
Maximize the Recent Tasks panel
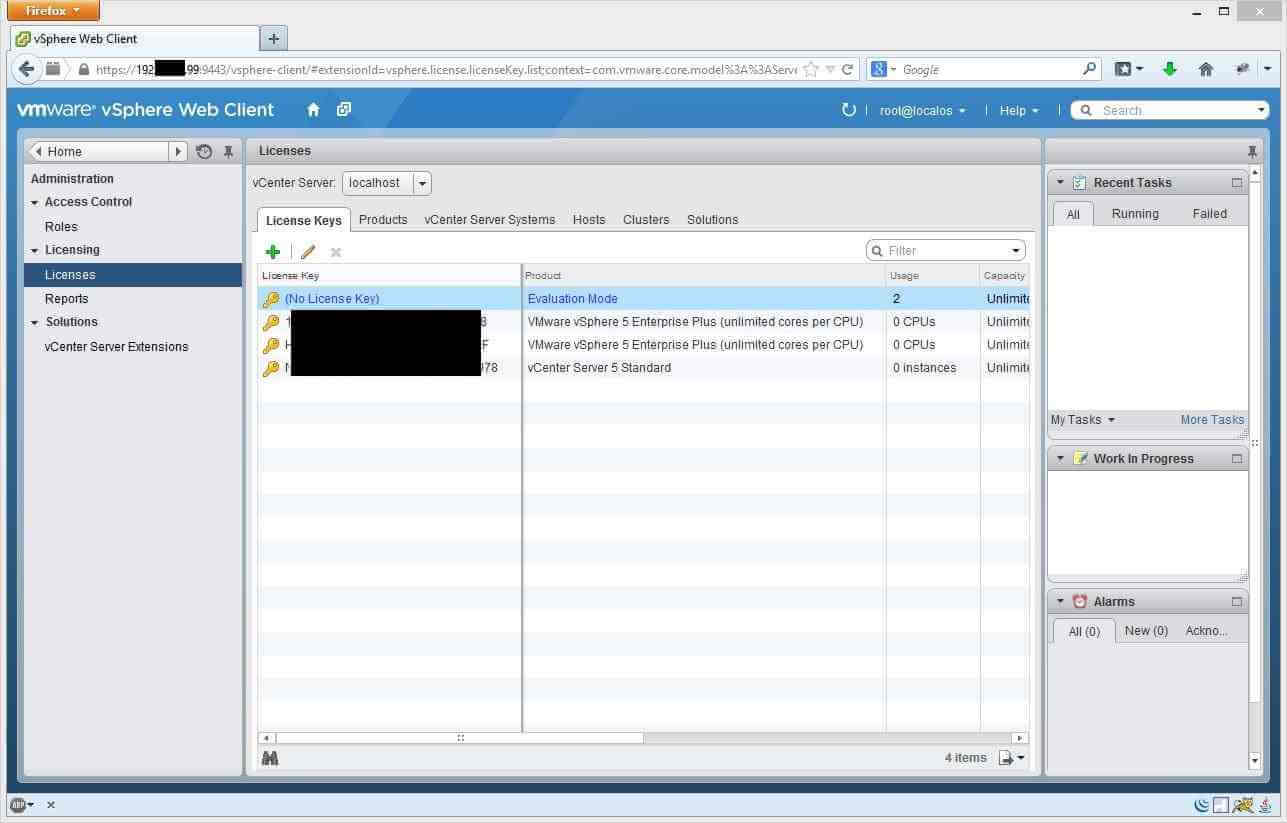pos(1237,183)
